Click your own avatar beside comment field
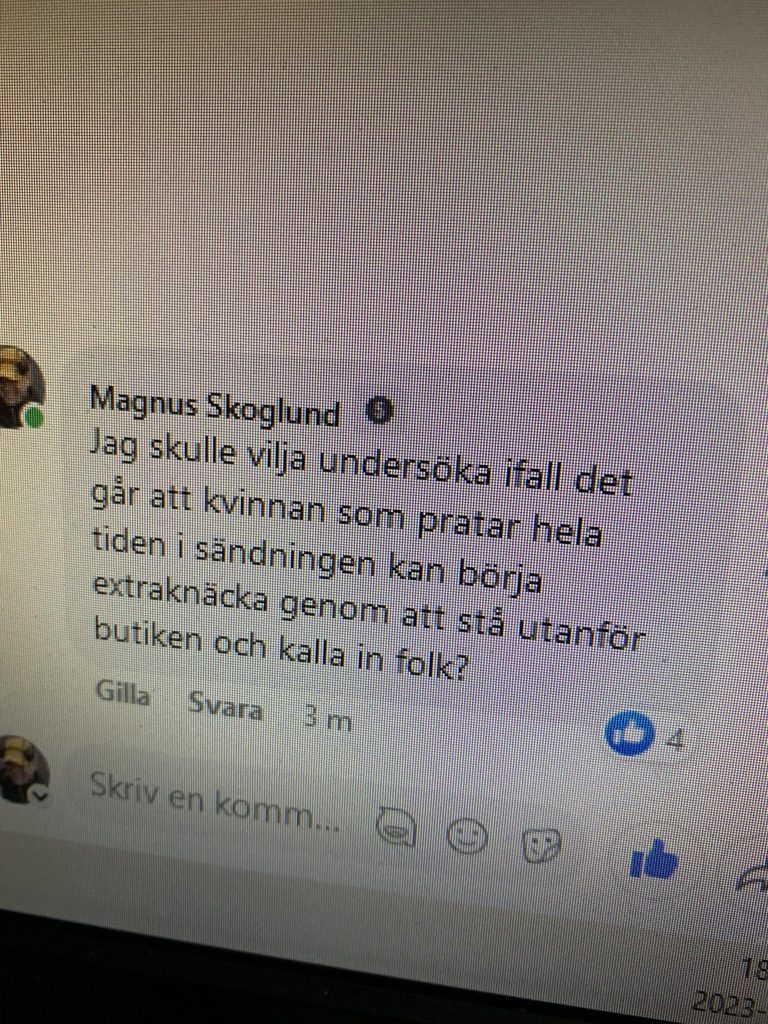 coord(23,769)
